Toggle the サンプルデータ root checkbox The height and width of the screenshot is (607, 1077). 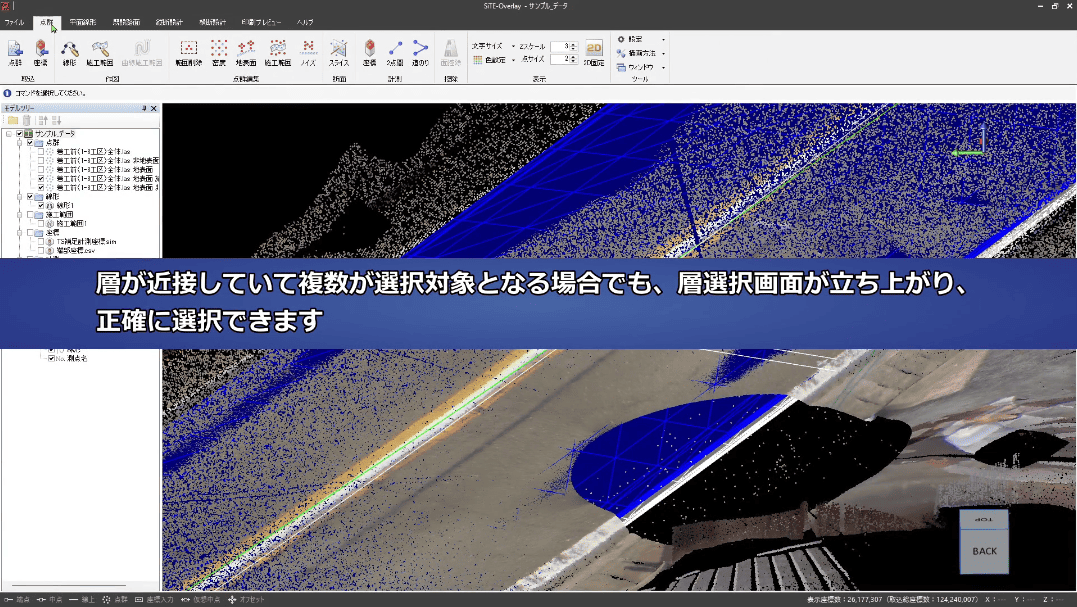click(19, 134)
